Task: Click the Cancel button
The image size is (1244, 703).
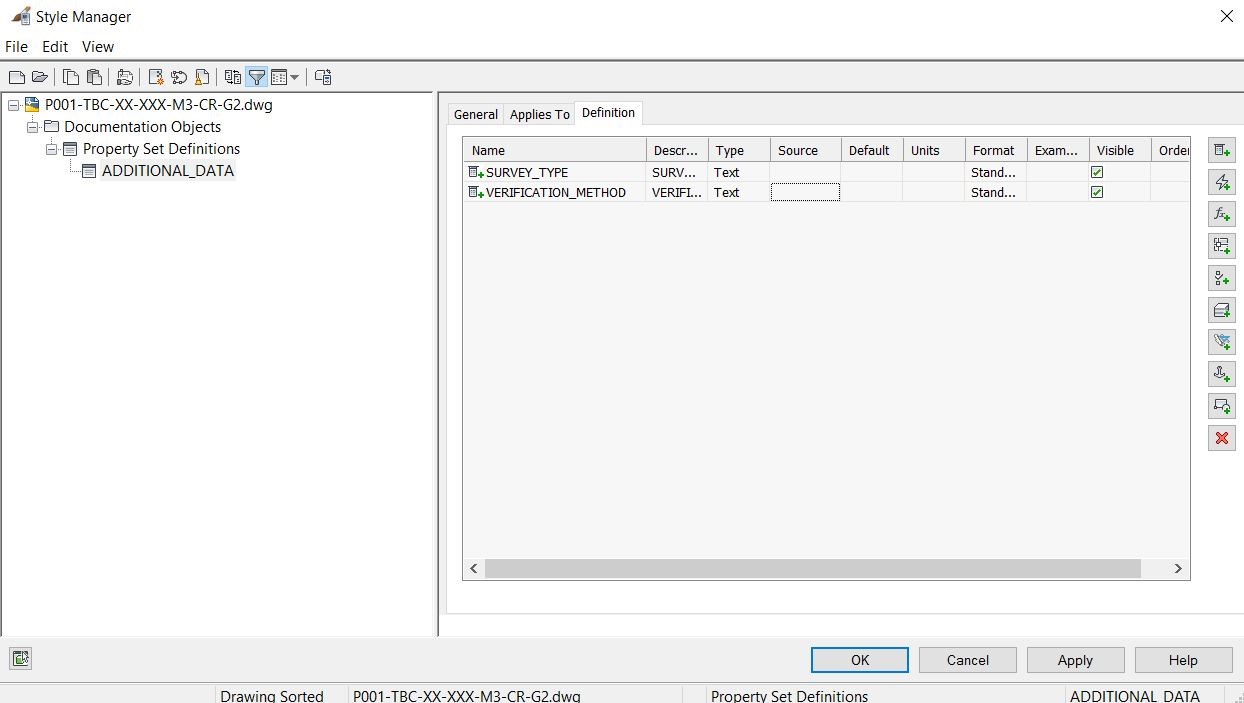Action: tap(968, 660)
